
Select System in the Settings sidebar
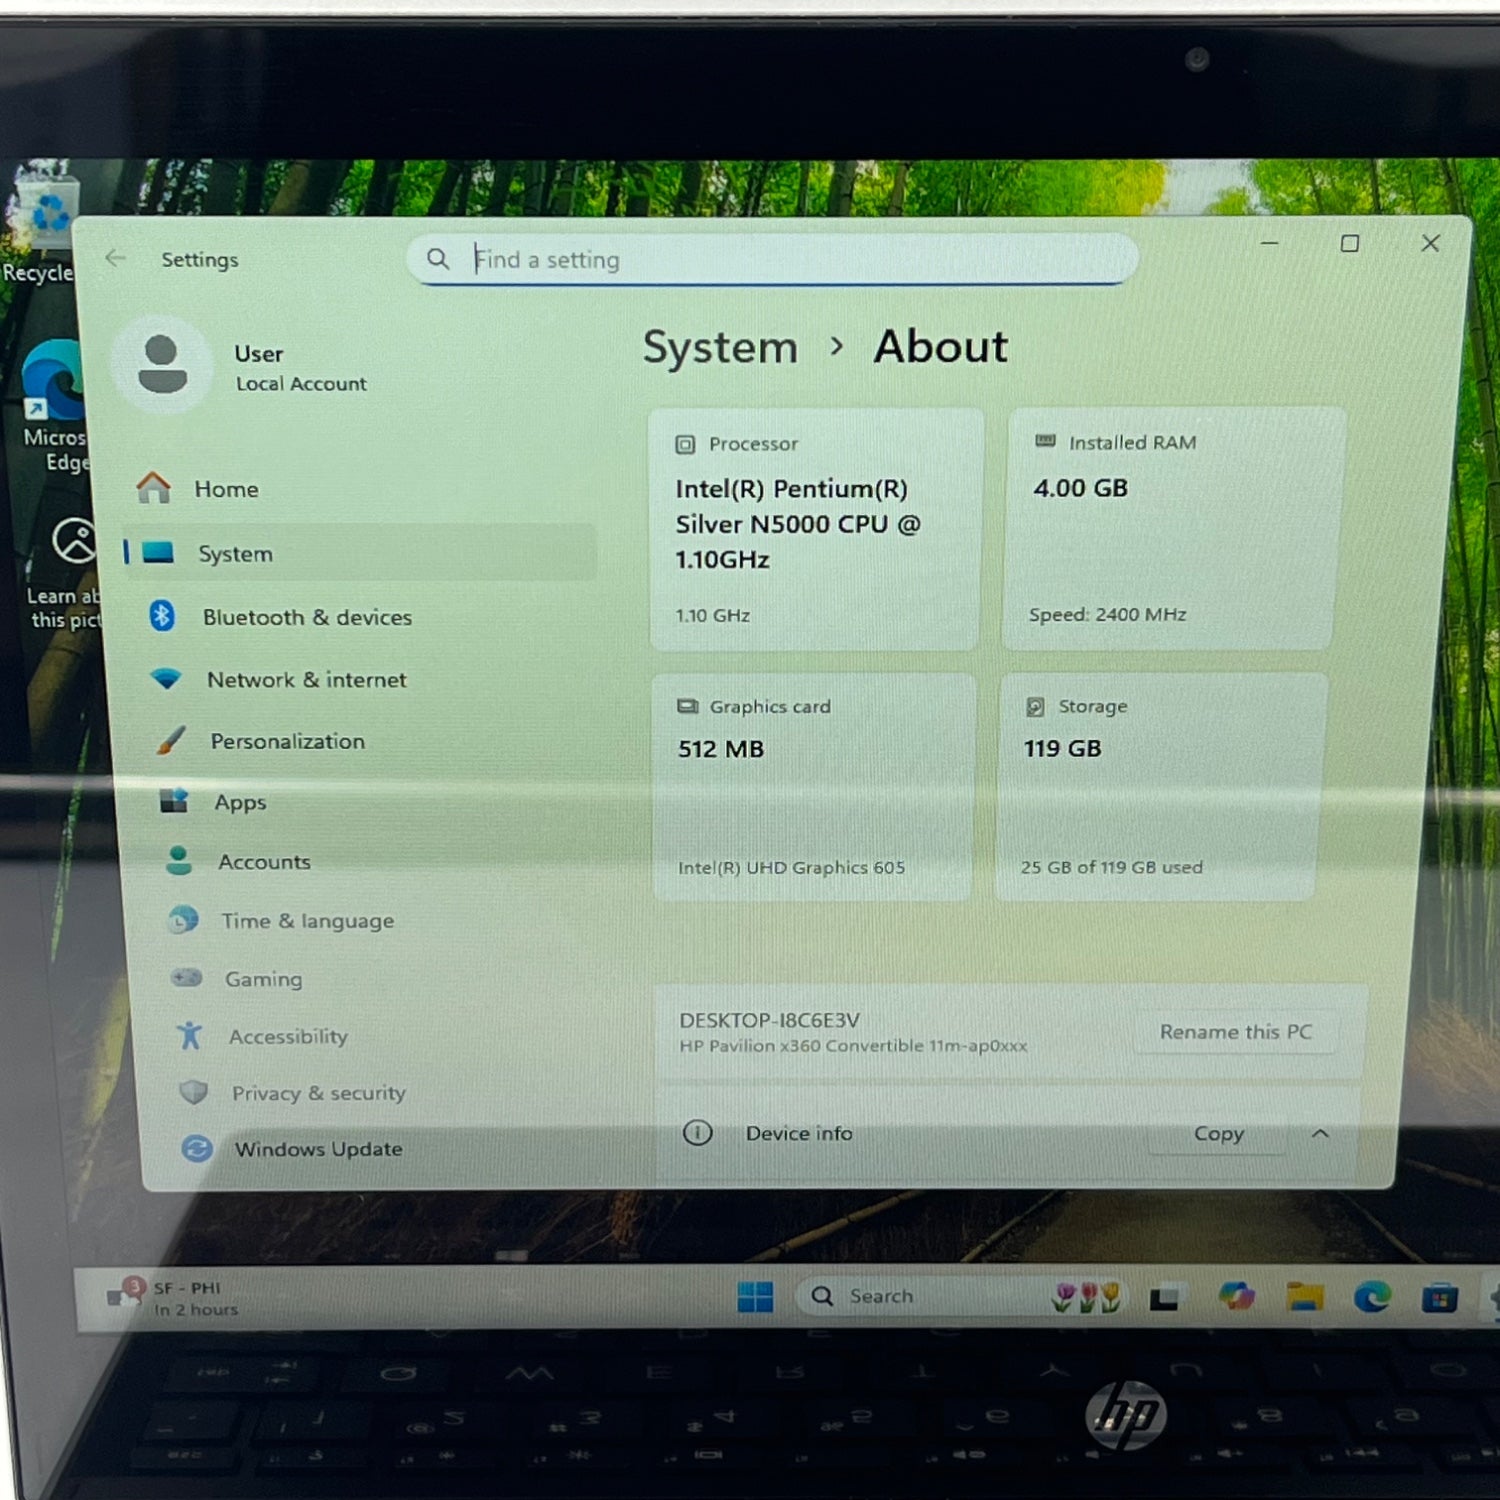point(360,553)
